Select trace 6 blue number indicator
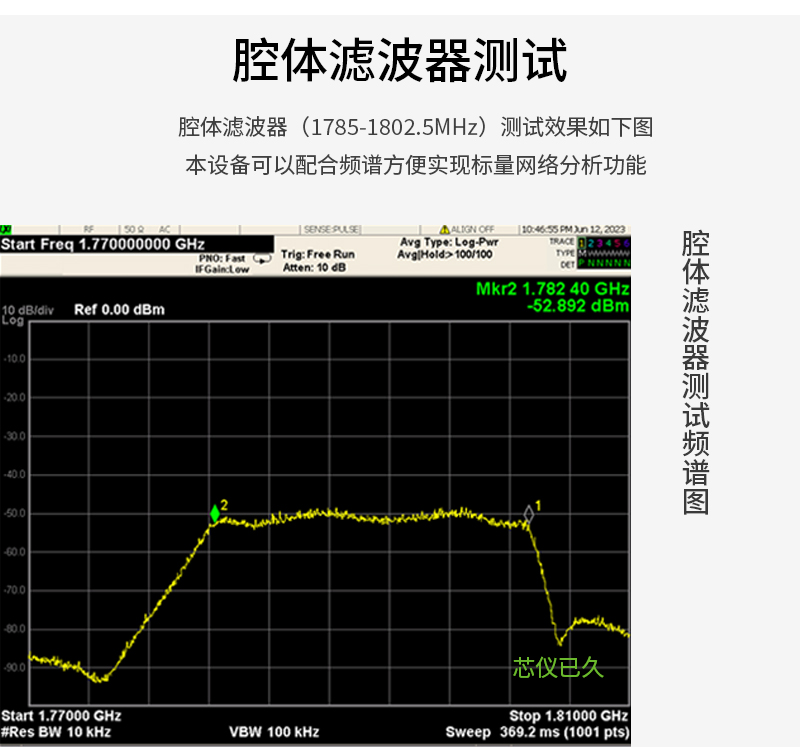The height and width of the screenshot is (747, 800). [x=627, y=243]
